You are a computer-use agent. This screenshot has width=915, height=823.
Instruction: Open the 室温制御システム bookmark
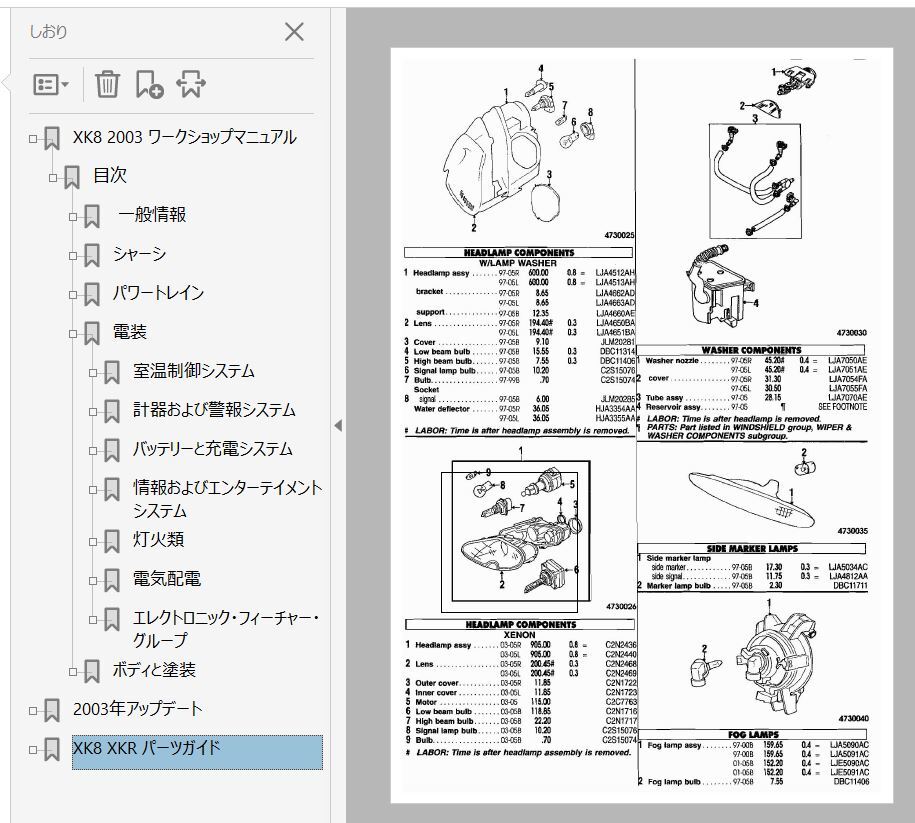[x=194, y=371]
